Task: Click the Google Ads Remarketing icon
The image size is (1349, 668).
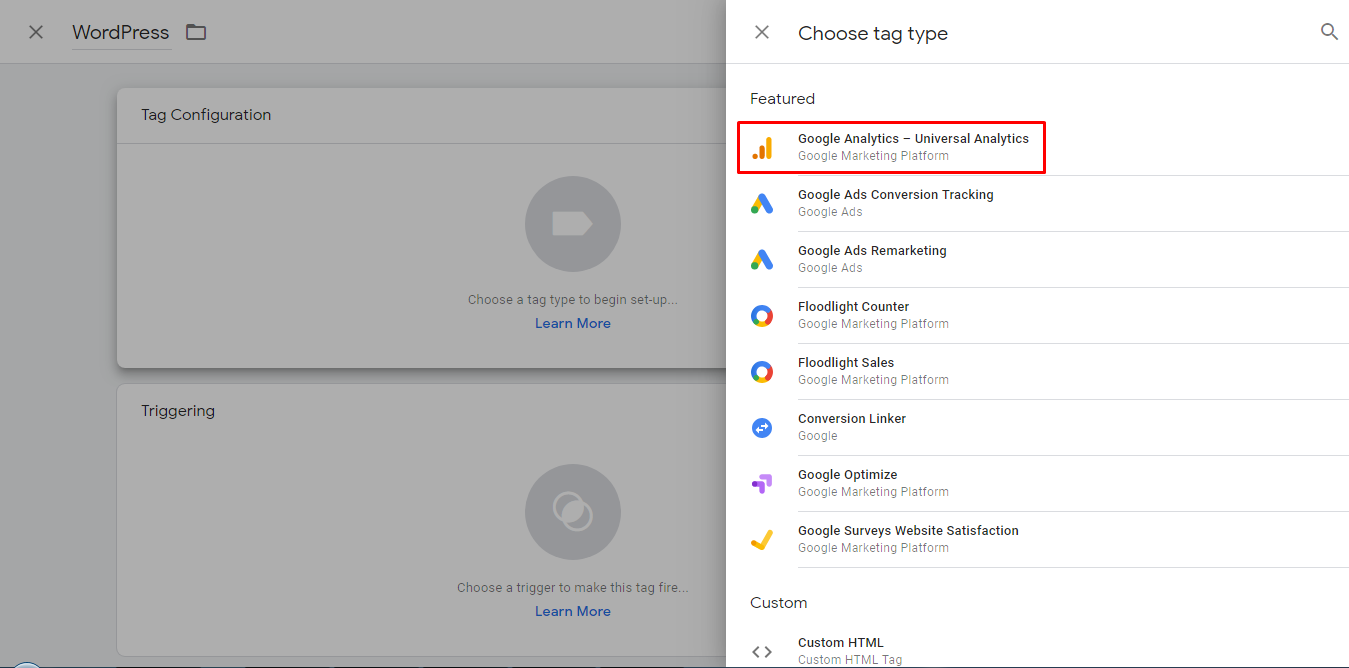Action: pyautogui.click(x=762, y=259)
